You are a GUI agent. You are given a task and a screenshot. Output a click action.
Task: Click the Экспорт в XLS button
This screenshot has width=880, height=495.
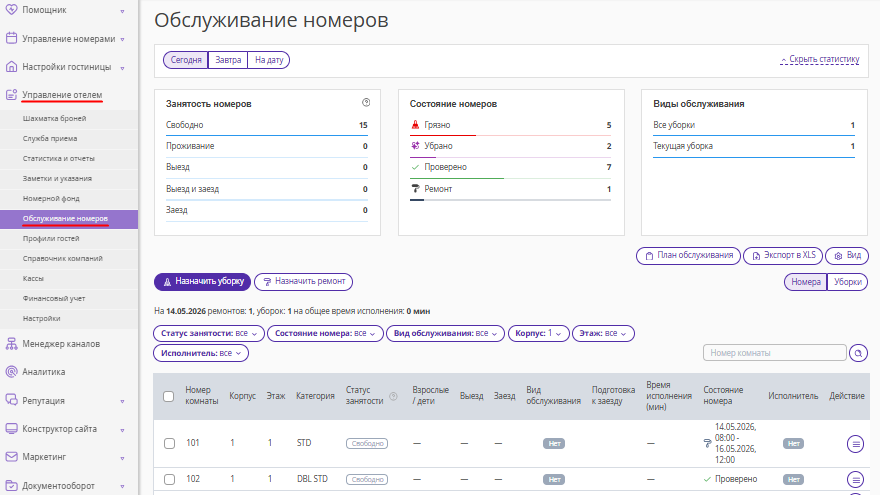click(x=783, y=255)
